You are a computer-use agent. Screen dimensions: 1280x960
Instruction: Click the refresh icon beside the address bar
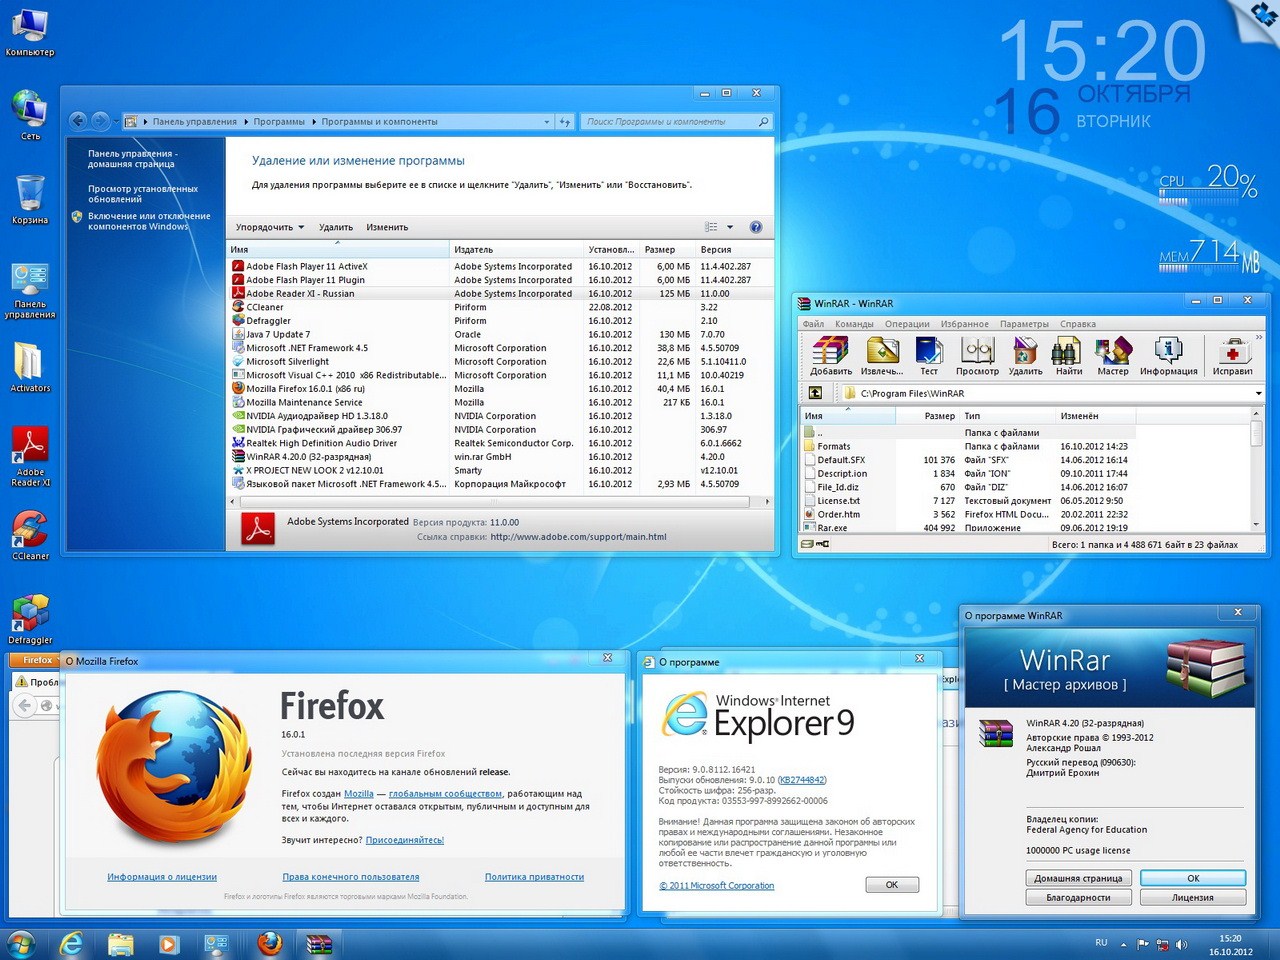565,122
